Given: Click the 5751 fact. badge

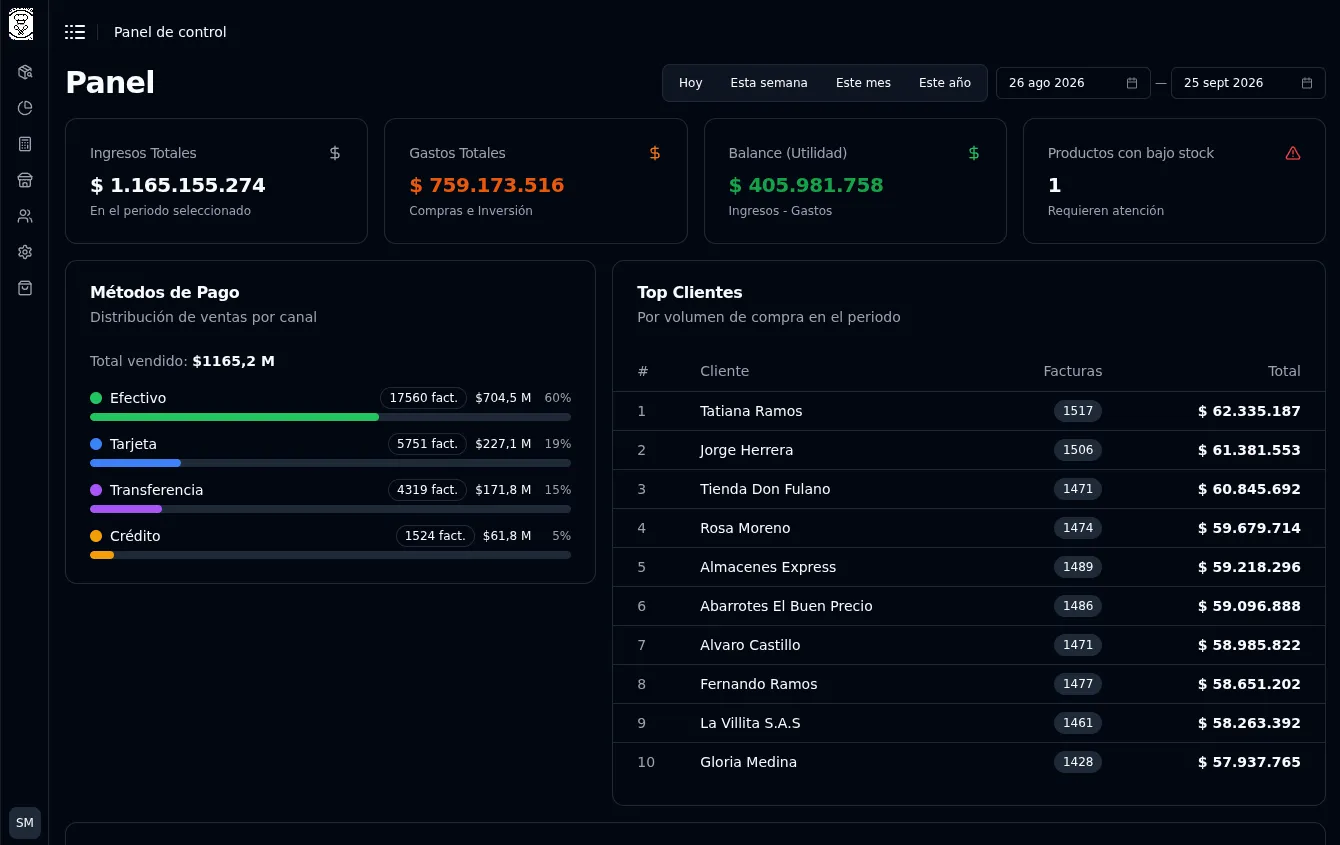Looking at the screenshot, I should [x=427, y=444].
